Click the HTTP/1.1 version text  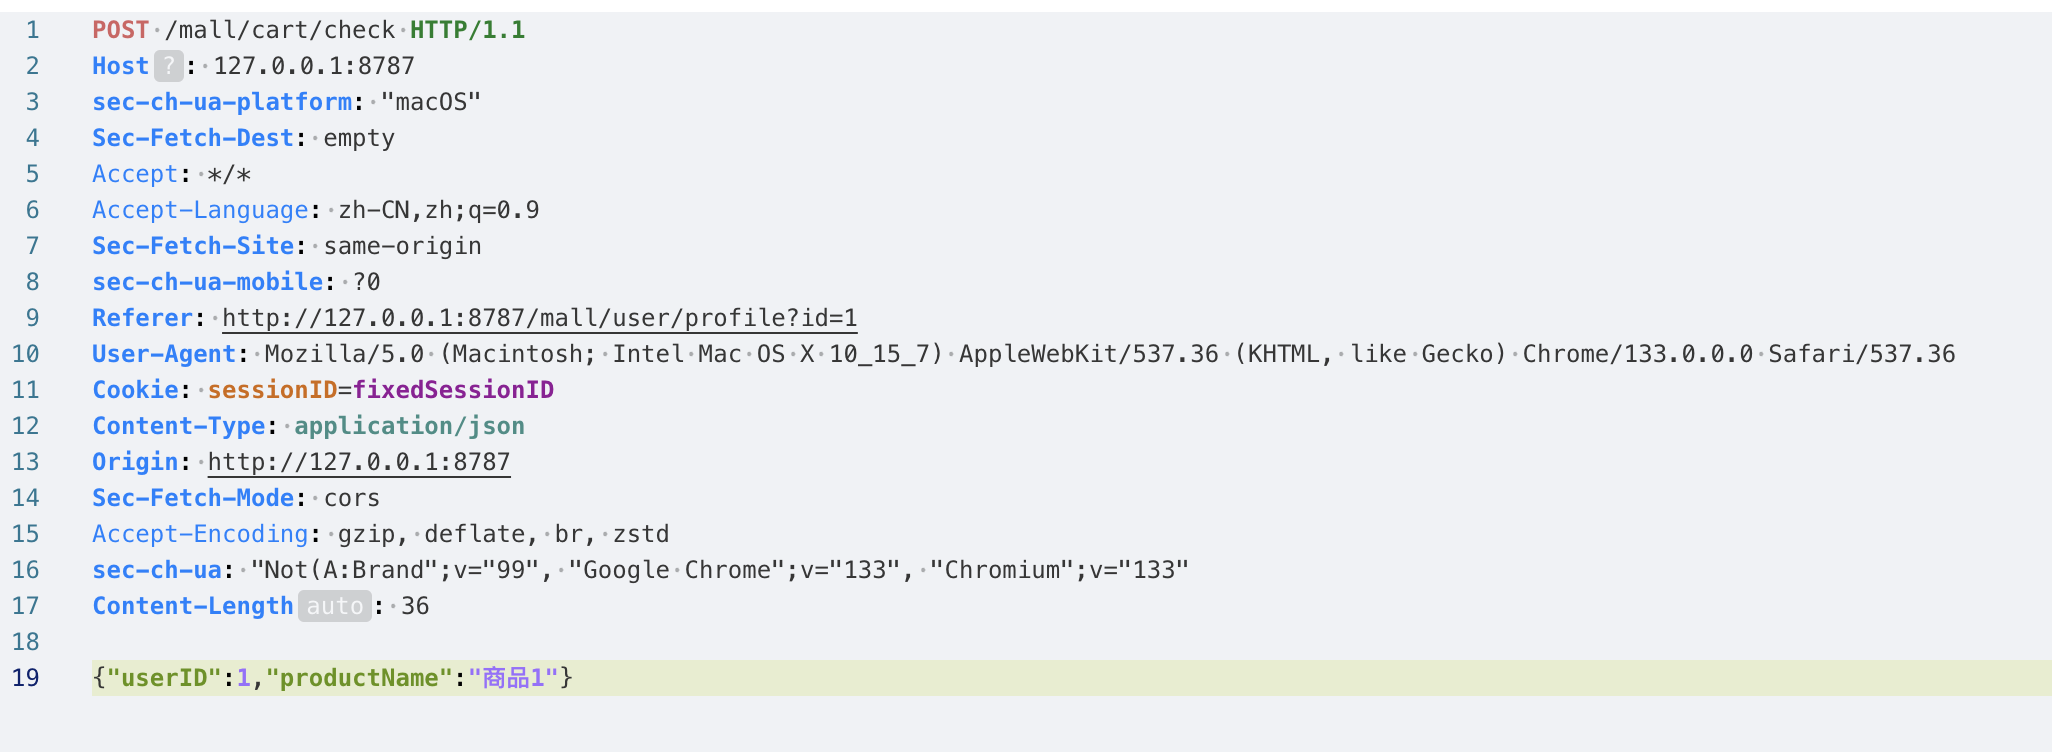[x=467, y=30]
